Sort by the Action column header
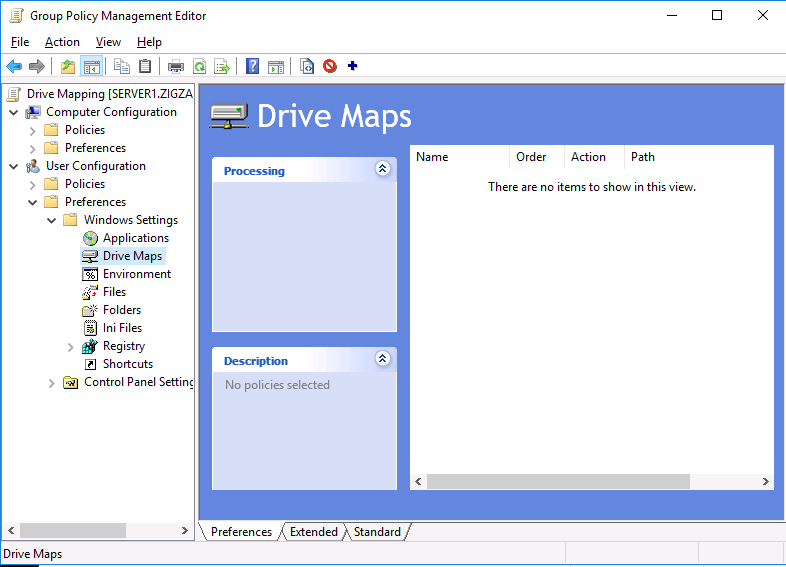Viewport: 786px width, 567px height. tap(594, 157)
